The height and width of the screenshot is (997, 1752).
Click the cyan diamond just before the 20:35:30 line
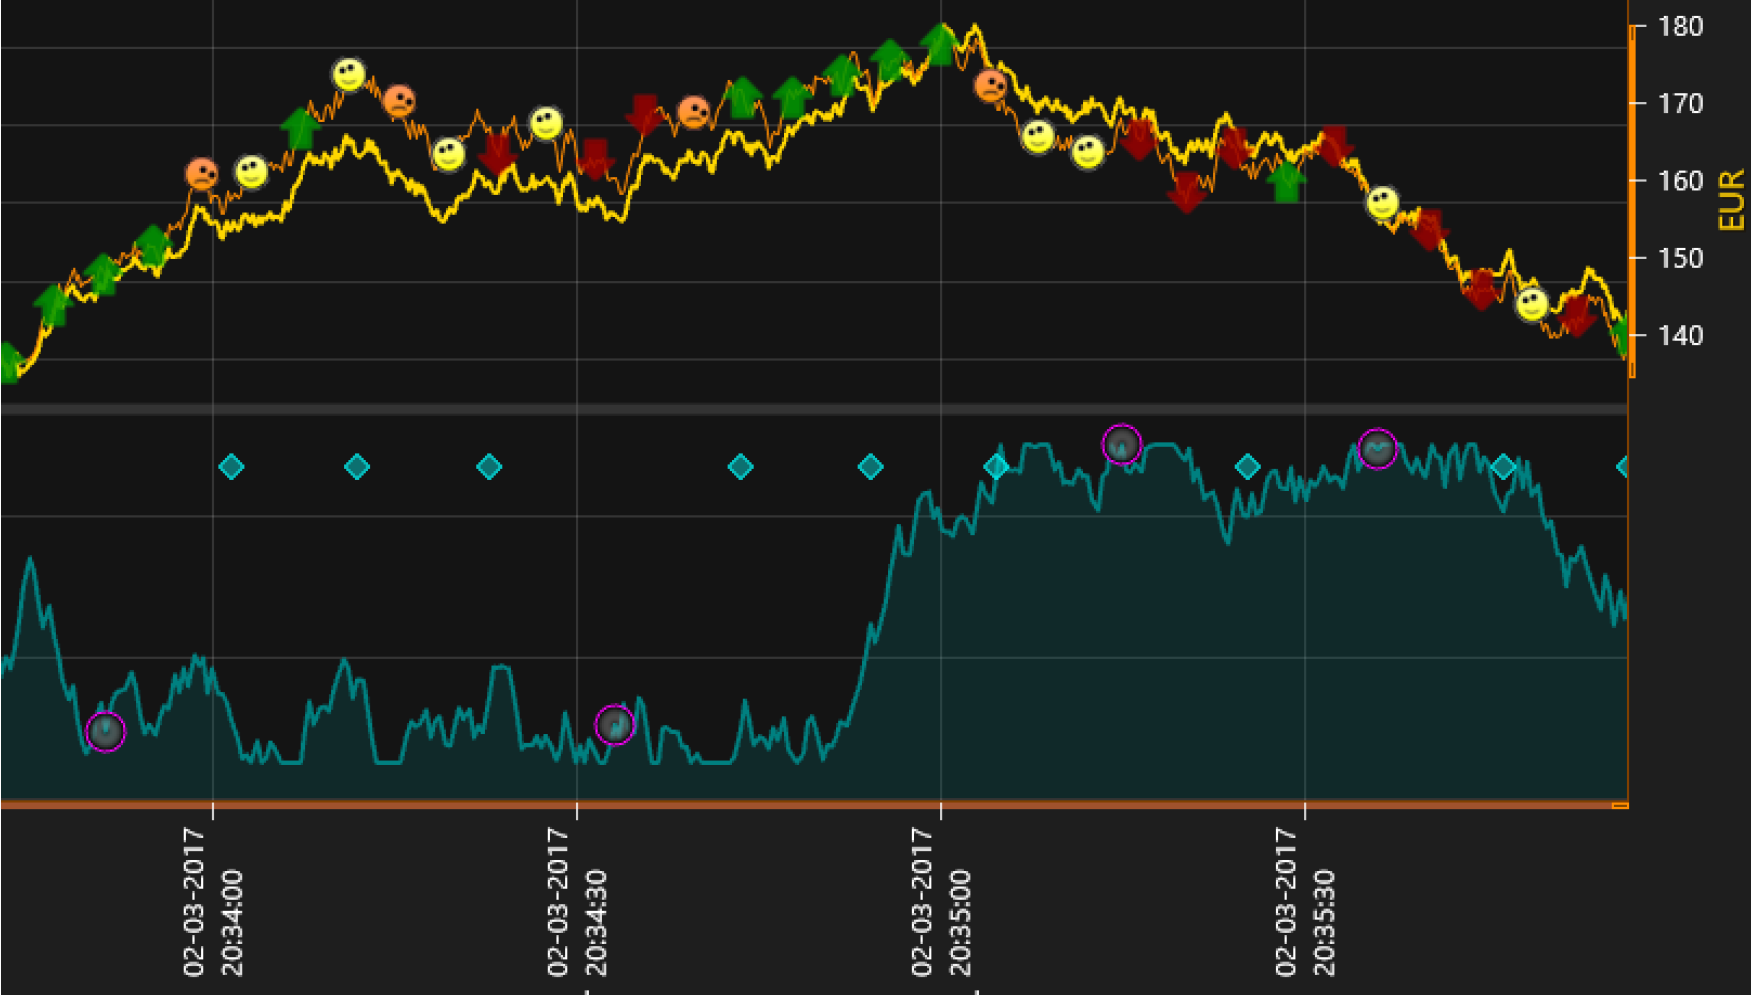pos(1247,467)
